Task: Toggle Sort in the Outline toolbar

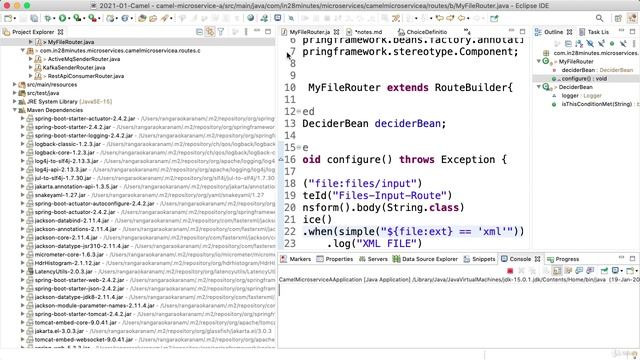Action: 579,43
